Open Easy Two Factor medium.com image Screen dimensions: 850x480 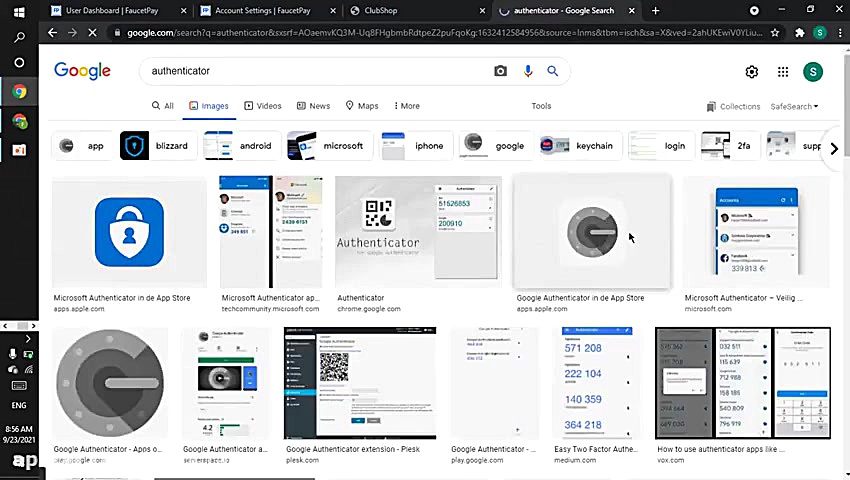click(597, 383)
